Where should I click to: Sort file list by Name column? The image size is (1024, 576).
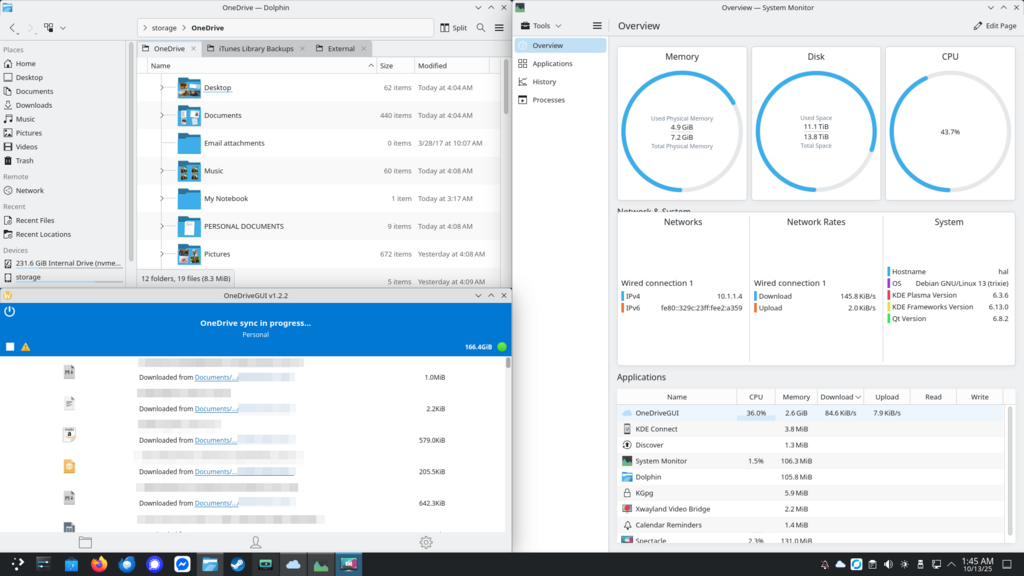click(x=261, y=65)
